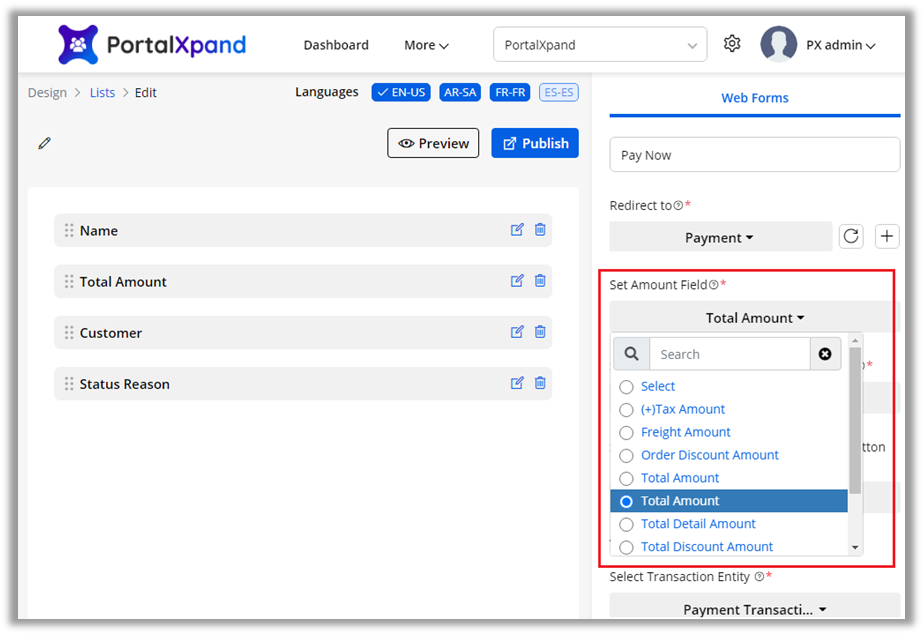Screen dimensions: 924x635
Task: Click edit icon for Customer field
Action: 517,332
